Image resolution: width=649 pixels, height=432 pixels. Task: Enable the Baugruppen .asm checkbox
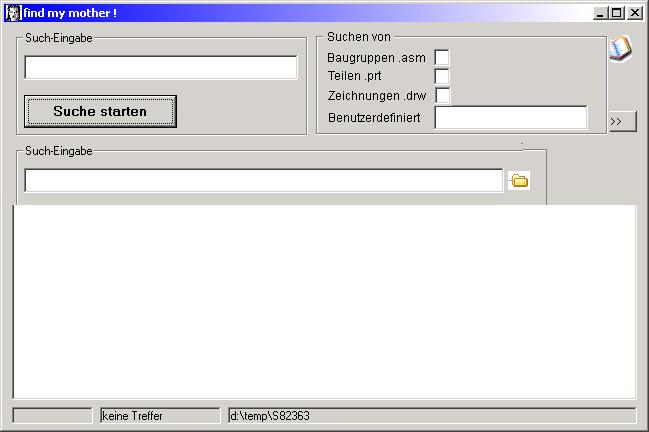(442, 57)
